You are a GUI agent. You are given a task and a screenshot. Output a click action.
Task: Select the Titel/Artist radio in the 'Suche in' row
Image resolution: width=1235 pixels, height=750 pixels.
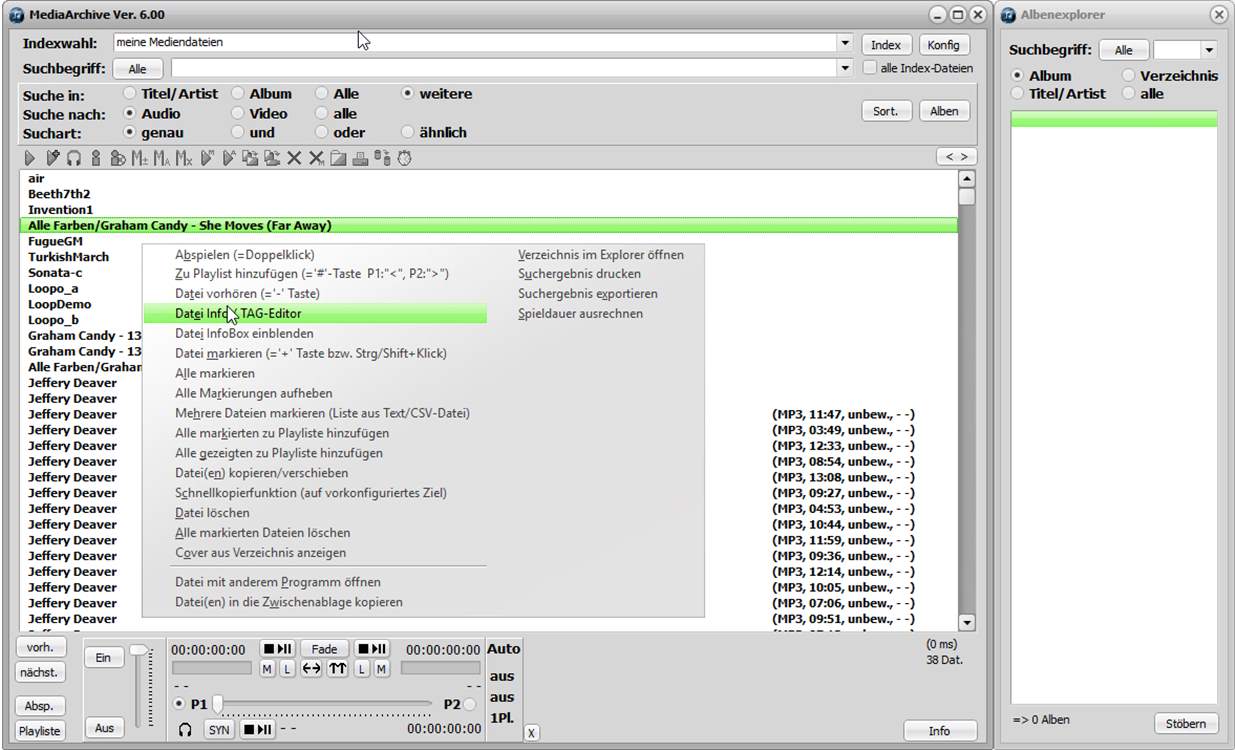pyautogui.click(x=130, y=93)
